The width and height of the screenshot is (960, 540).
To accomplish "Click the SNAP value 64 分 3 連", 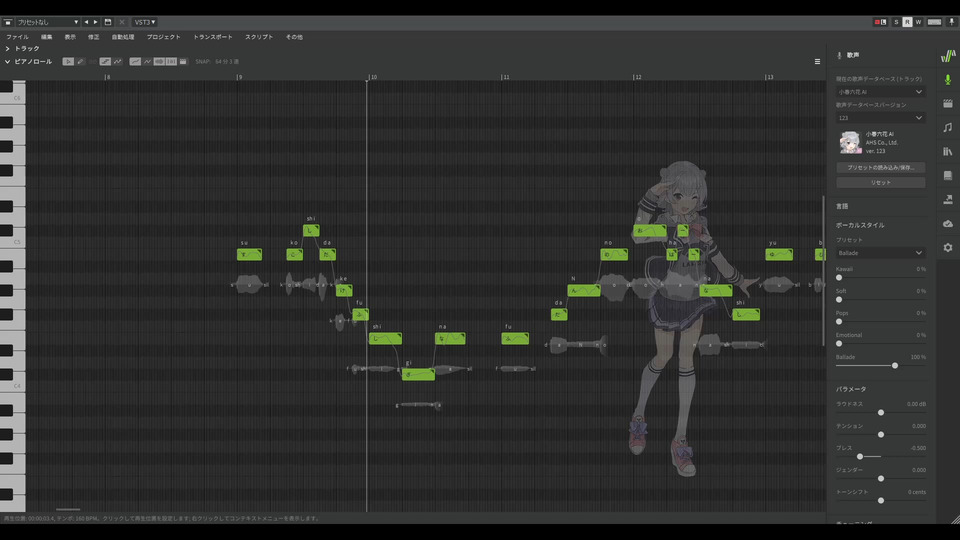I will click(x=227, y=62).
